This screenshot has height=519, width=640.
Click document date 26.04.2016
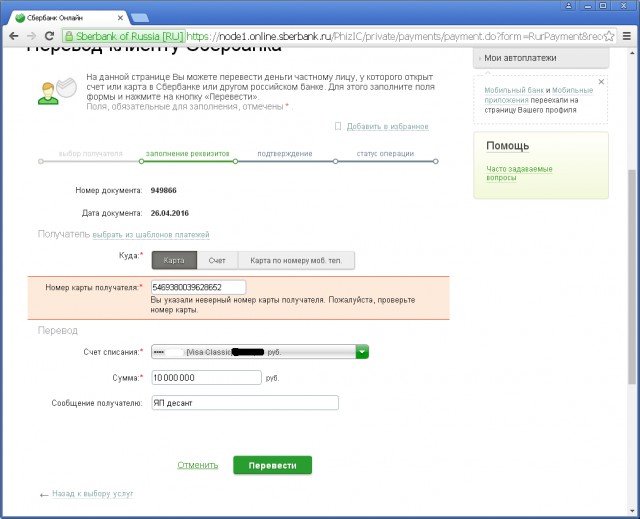[170, 213]
